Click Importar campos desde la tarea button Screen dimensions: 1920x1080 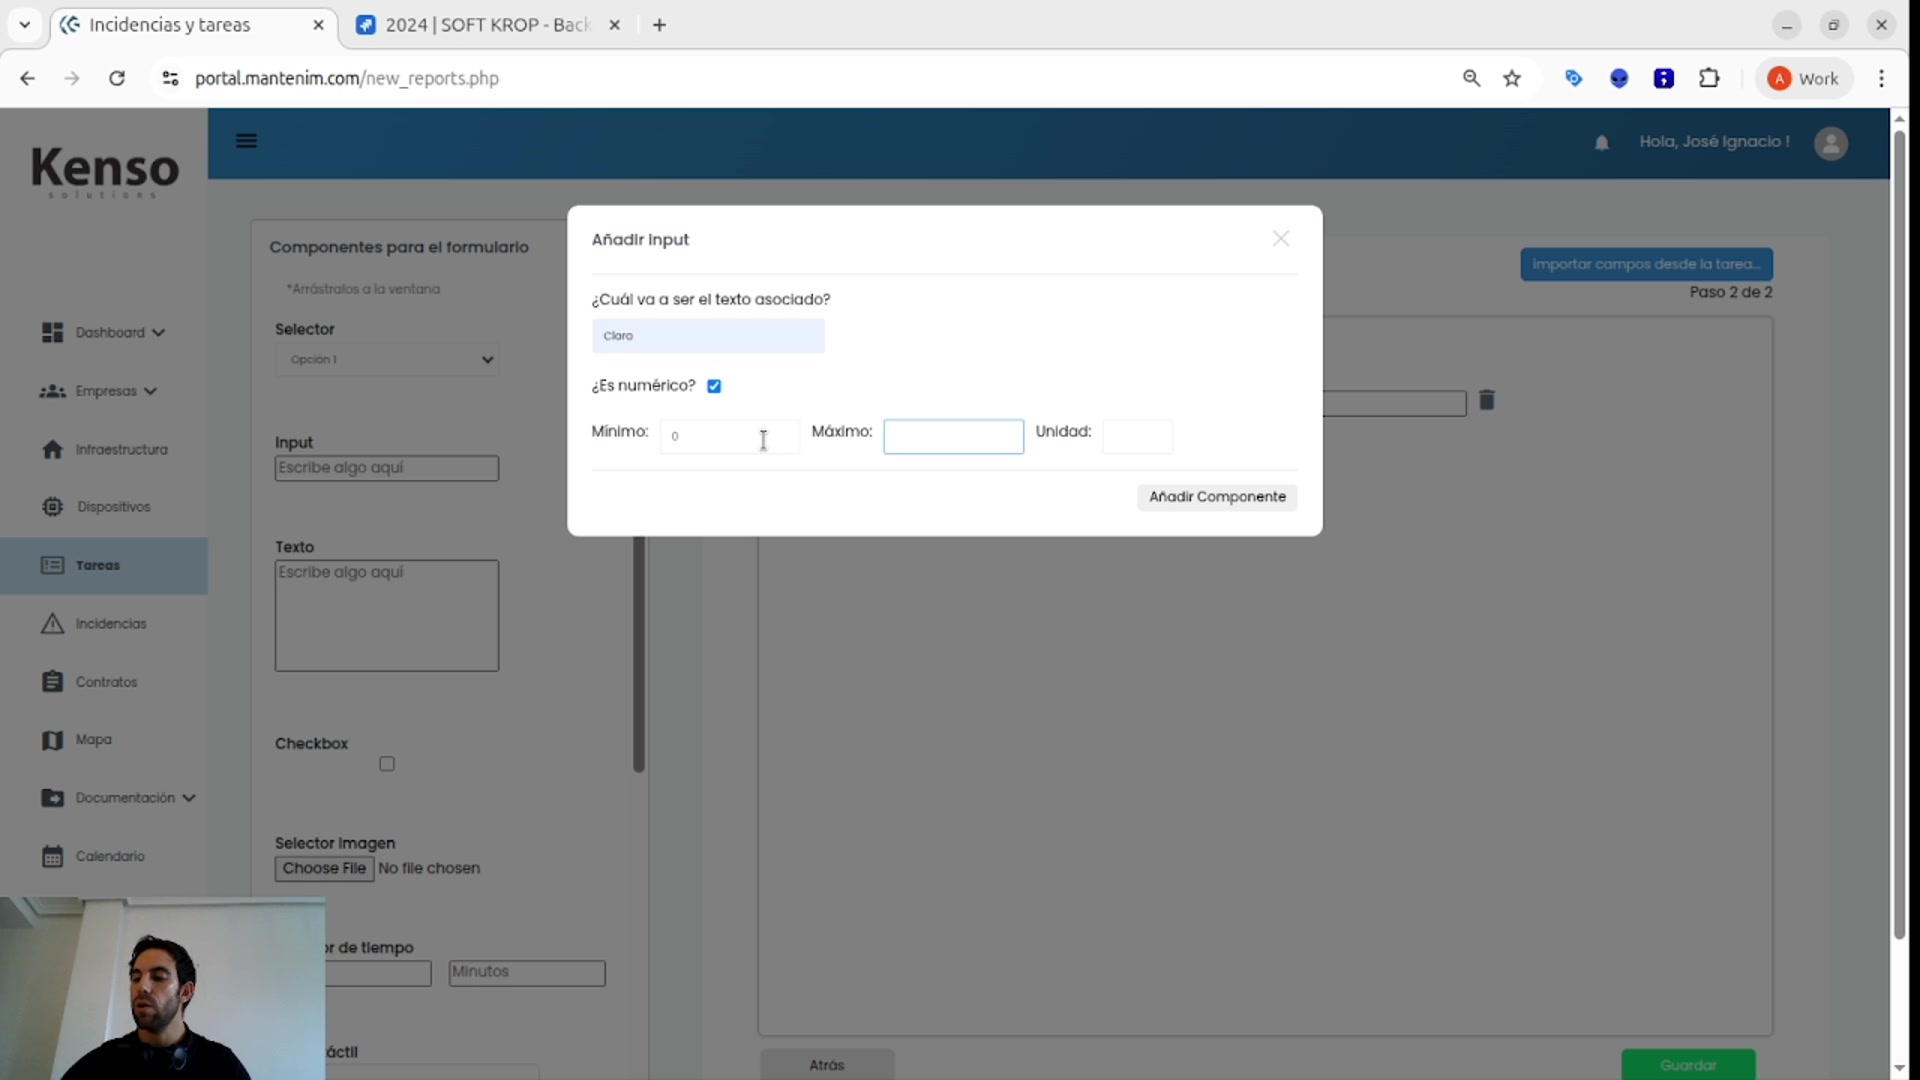point(1646,264)
